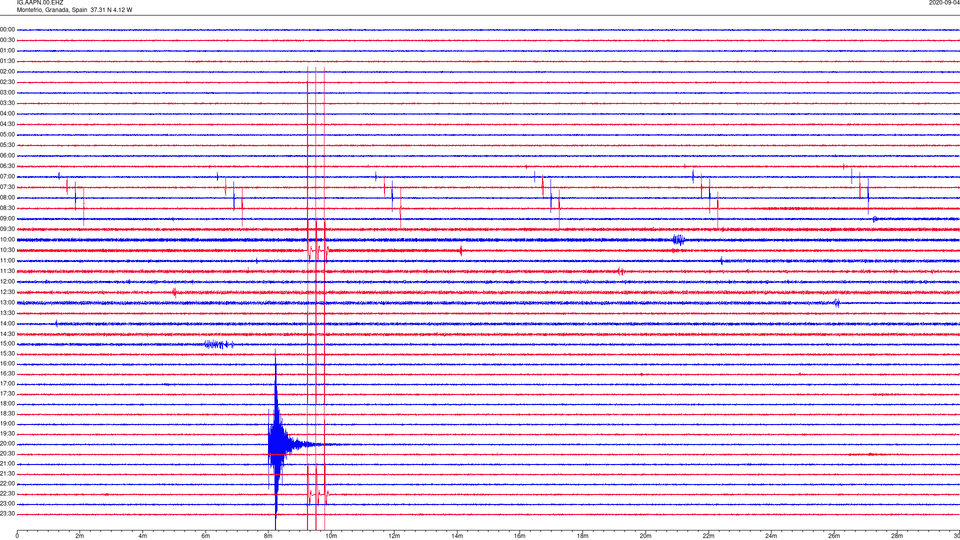Select the 10:30 trace time label
This screenshot has height=540, width=960.
tap(7, 250)
